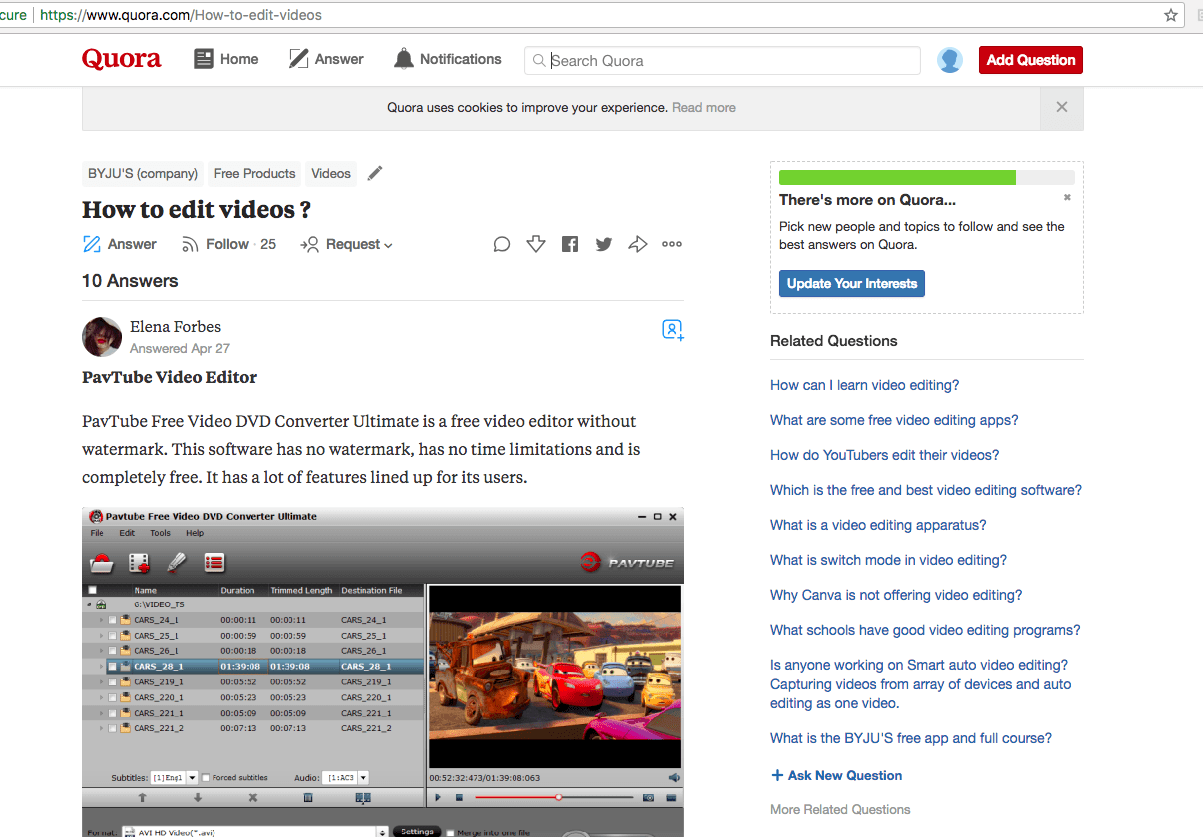Viewport: 1203px width, 837px height.
Task: Open the BYJU'S (company) topic tag
Action: pos(143,173)
